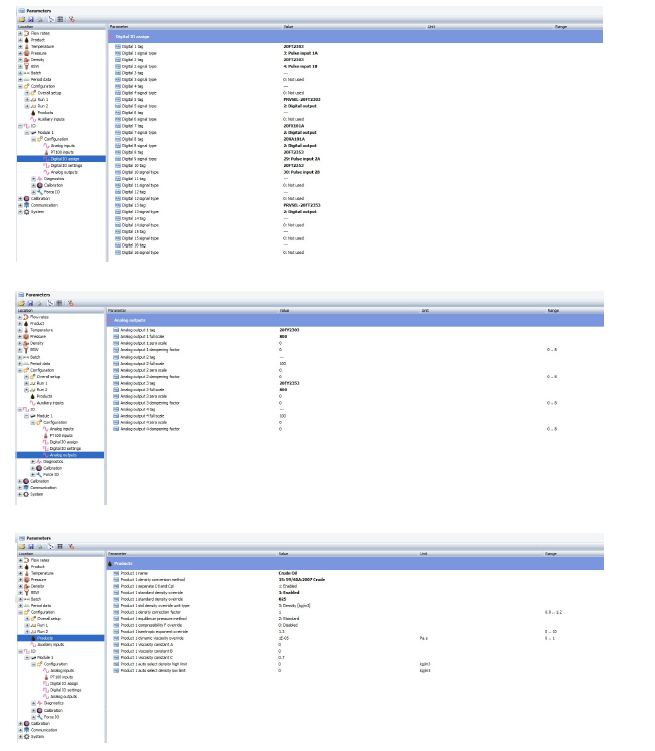The image size is (655, 751).
Task: Click the Flow rates icon in Analog outputs panel tree
Action: pos(26,317)
